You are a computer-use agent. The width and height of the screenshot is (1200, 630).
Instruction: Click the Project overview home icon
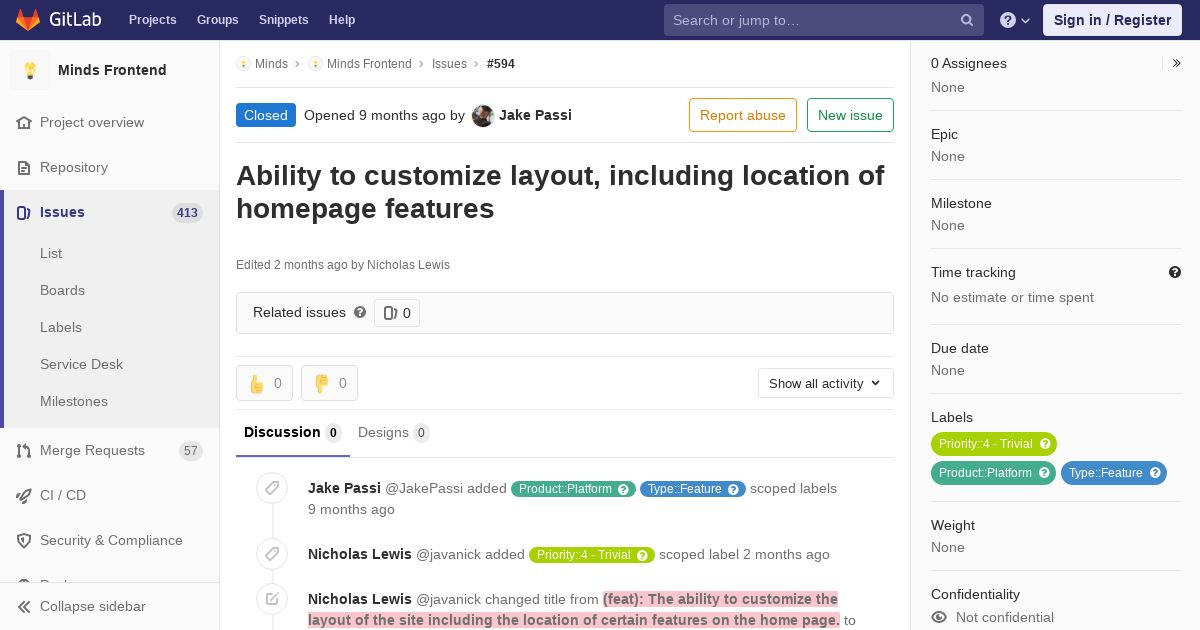click(24, 122)
